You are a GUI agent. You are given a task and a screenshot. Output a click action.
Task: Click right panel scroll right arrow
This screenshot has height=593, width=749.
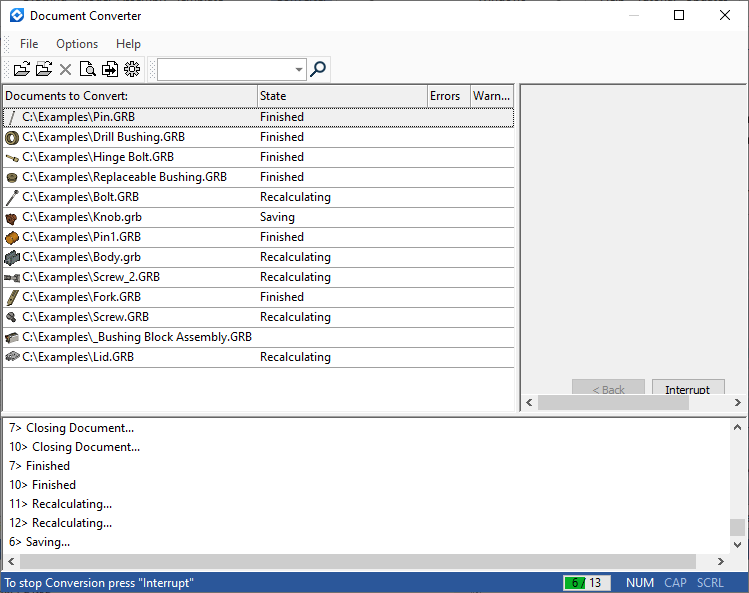pos(738,403)
